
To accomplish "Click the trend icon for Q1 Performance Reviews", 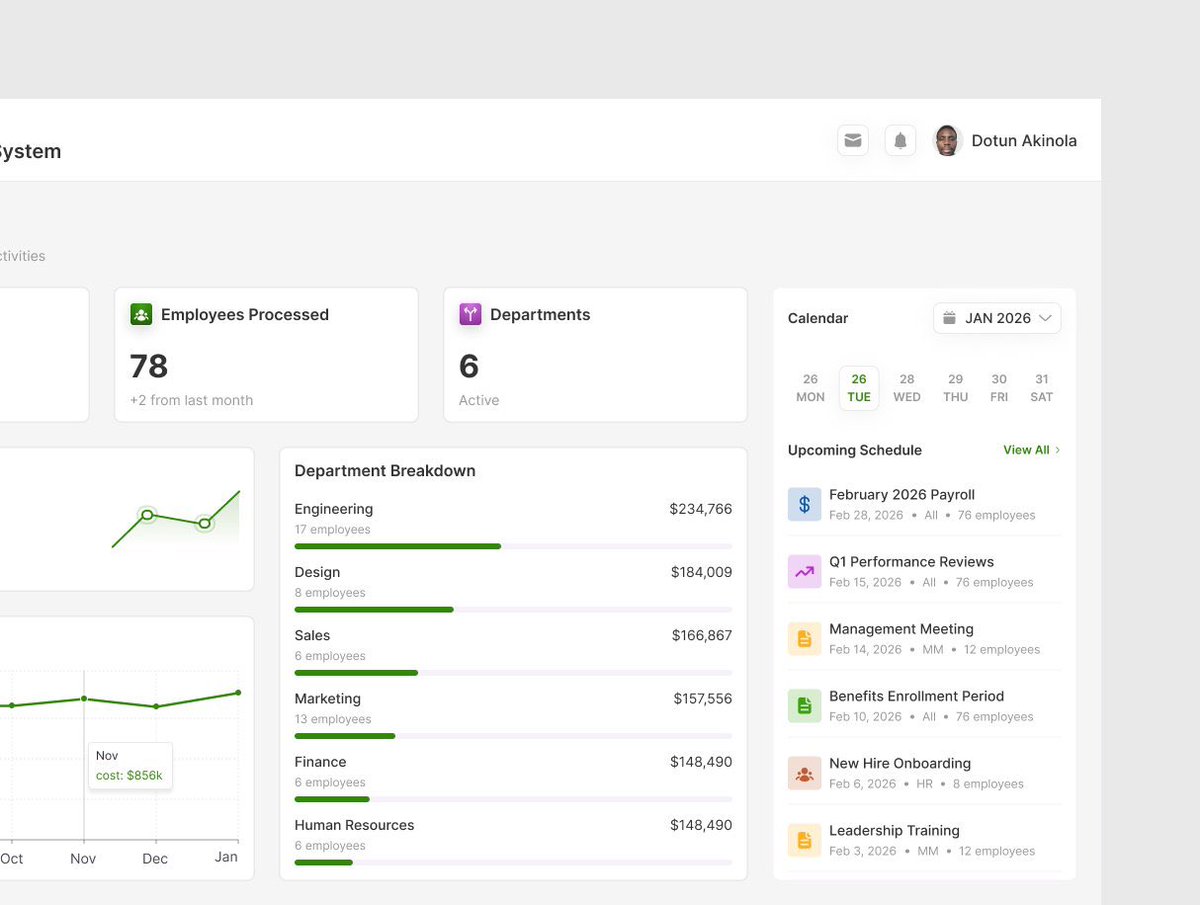I will [804, 571].
